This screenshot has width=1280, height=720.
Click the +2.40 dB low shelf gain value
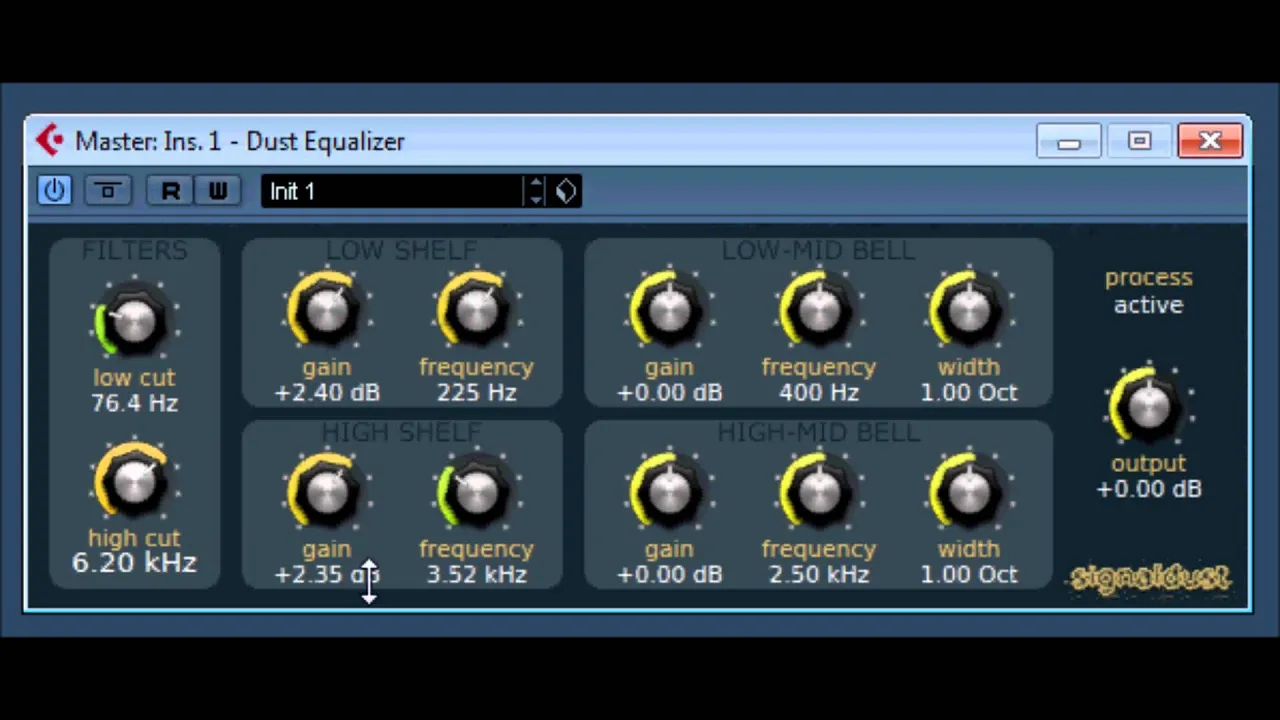[326, 393]
